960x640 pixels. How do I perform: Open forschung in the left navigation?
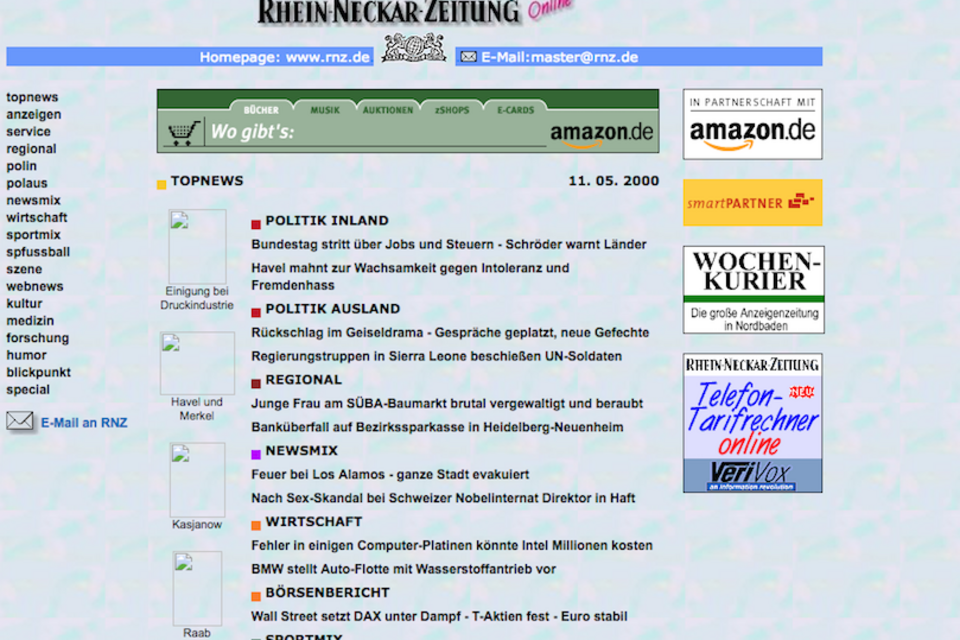(37, 337)
